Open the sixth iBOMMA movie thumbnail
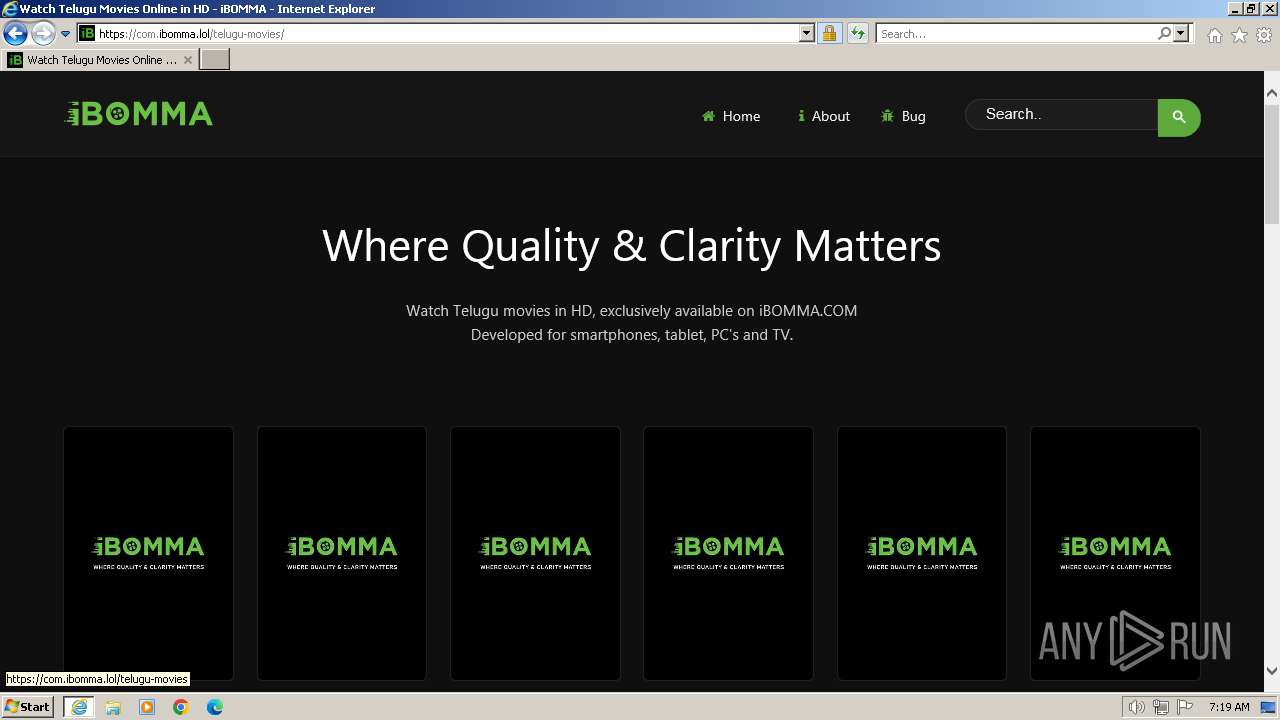Image resolution: width=1280 pixels, height=720 pixels. 1115,553
